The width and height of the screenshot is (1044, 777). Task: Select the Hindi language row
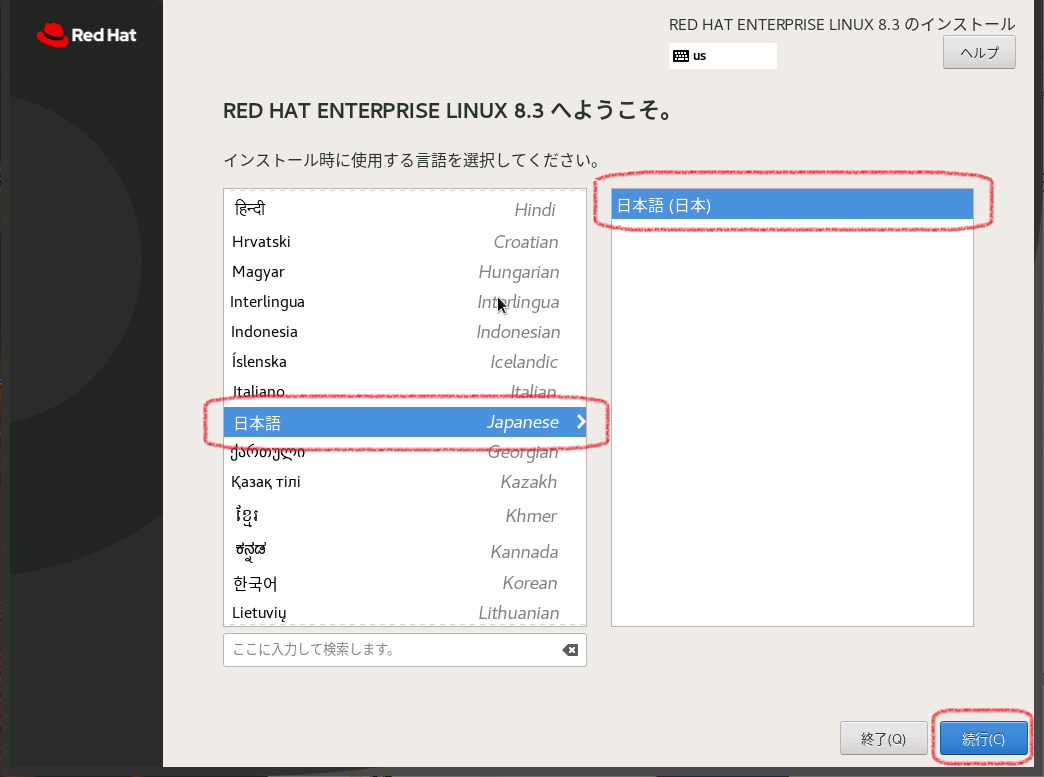tap(405, 209)
